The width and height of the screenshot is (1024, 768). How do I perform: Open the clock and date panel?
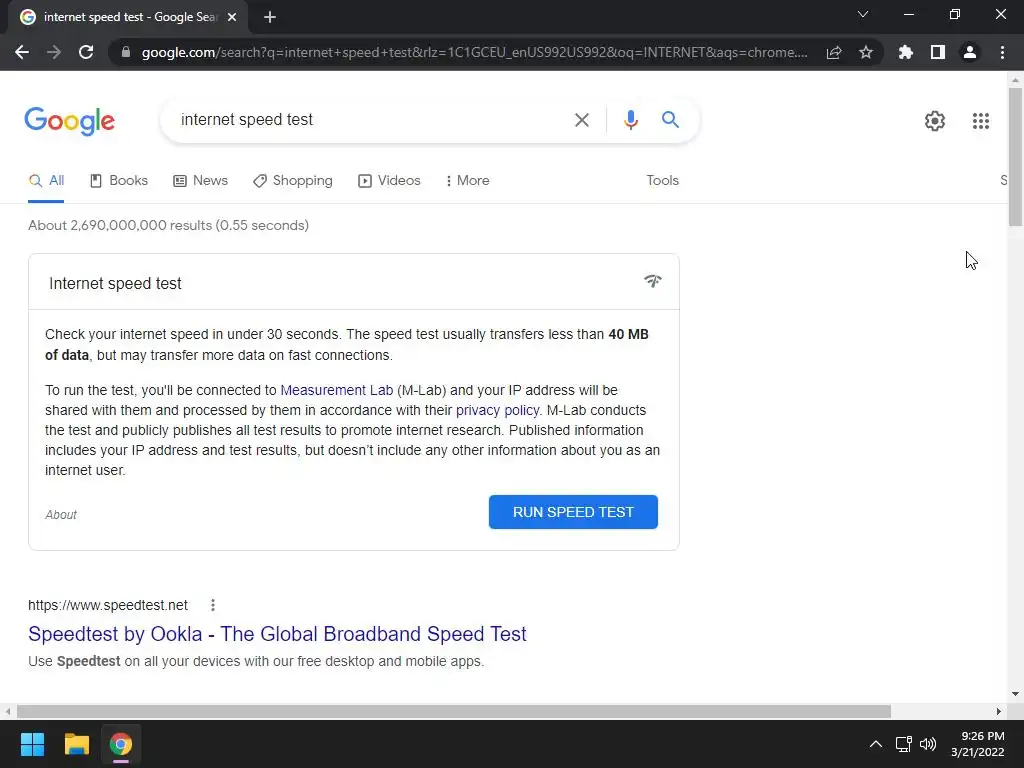[x=978, y=744]
